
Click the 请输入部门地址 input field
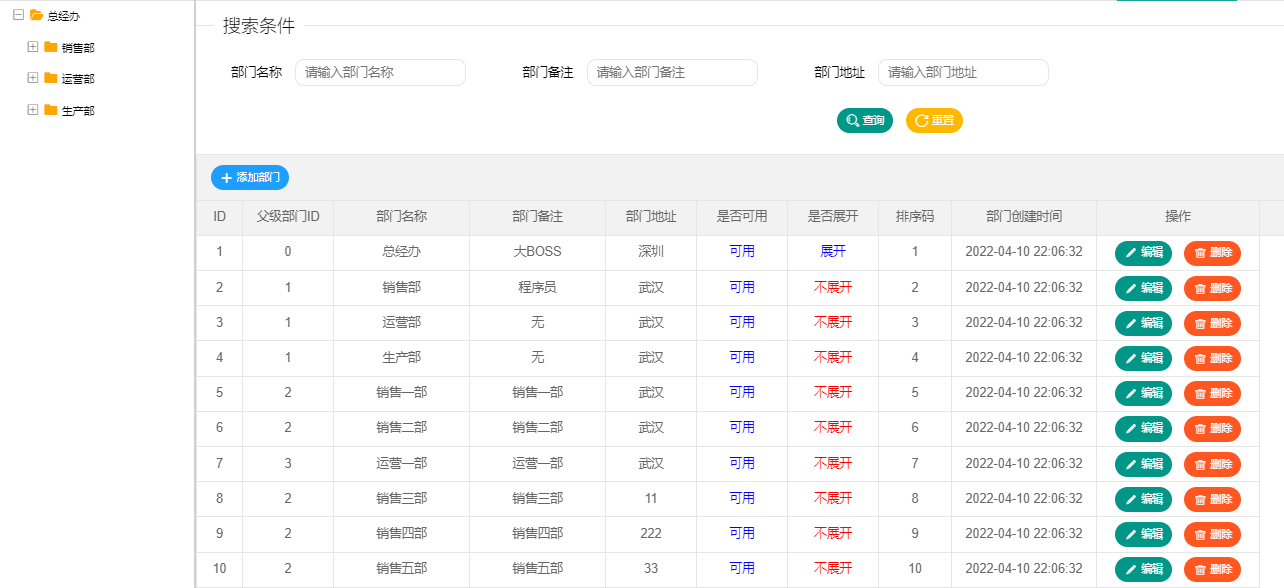pos(963,72)
